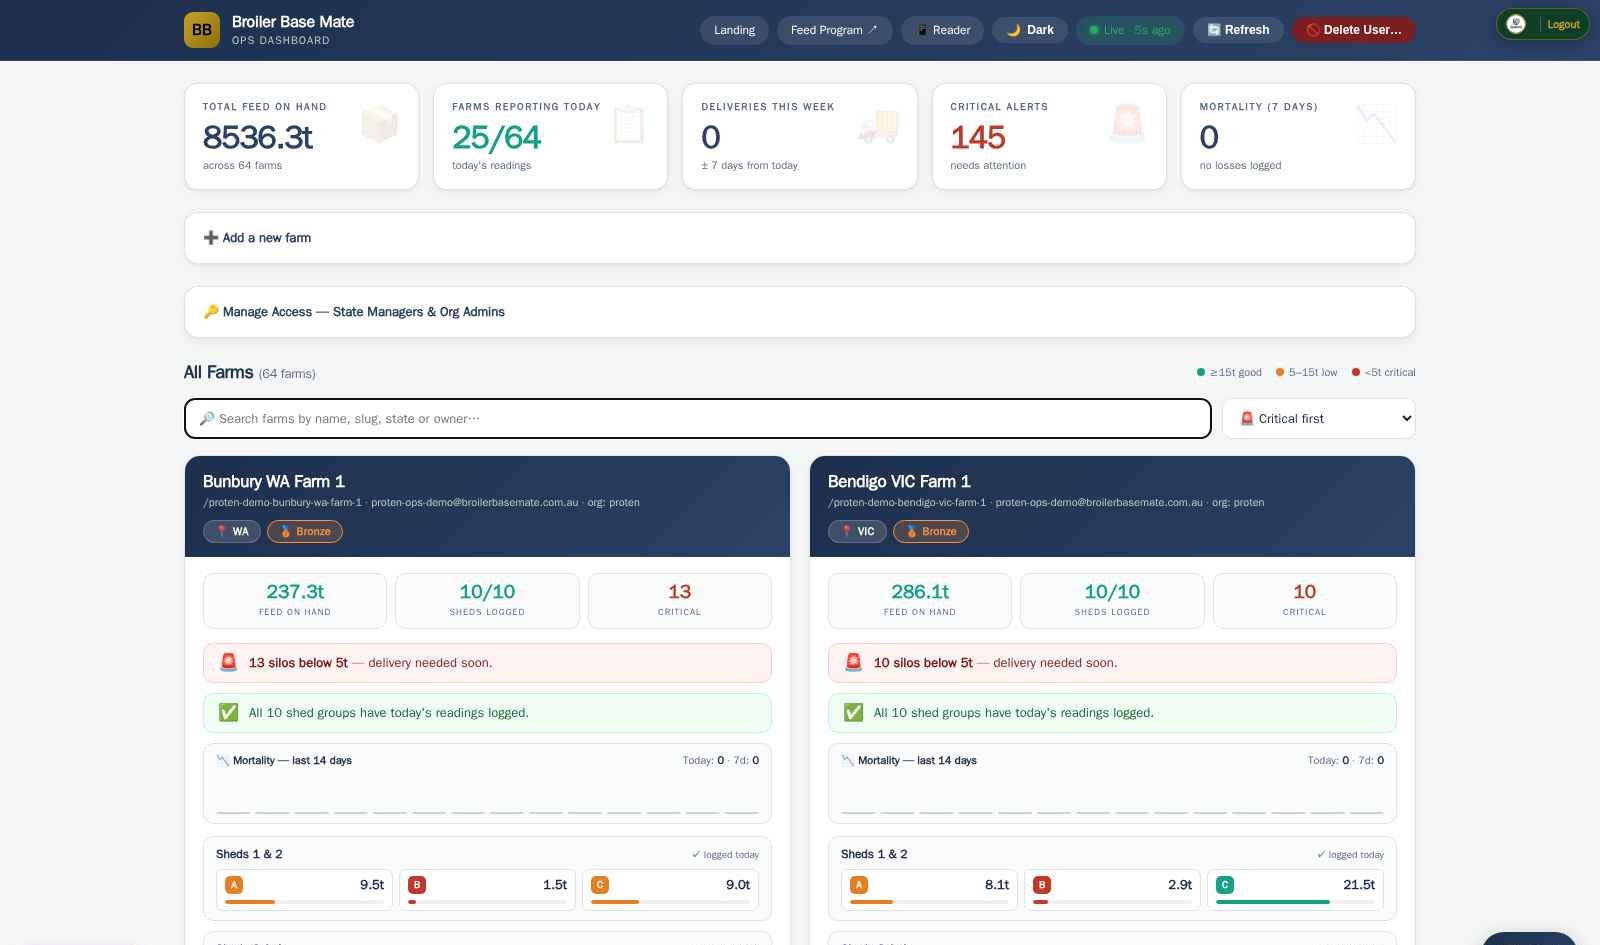
Task: Click the 286.1t feed on hand value
Action: tap(920, 591)
